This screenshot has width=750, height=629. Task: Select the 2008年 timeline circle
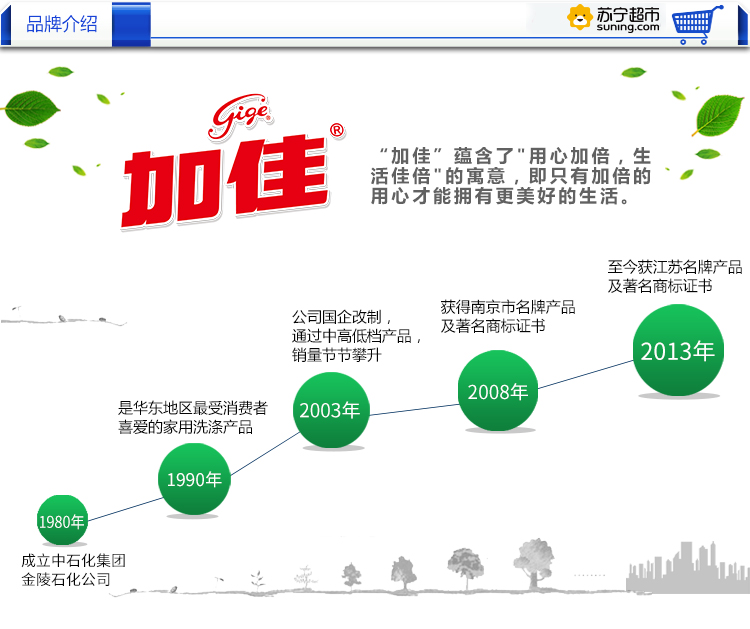[x=498, y=391]
